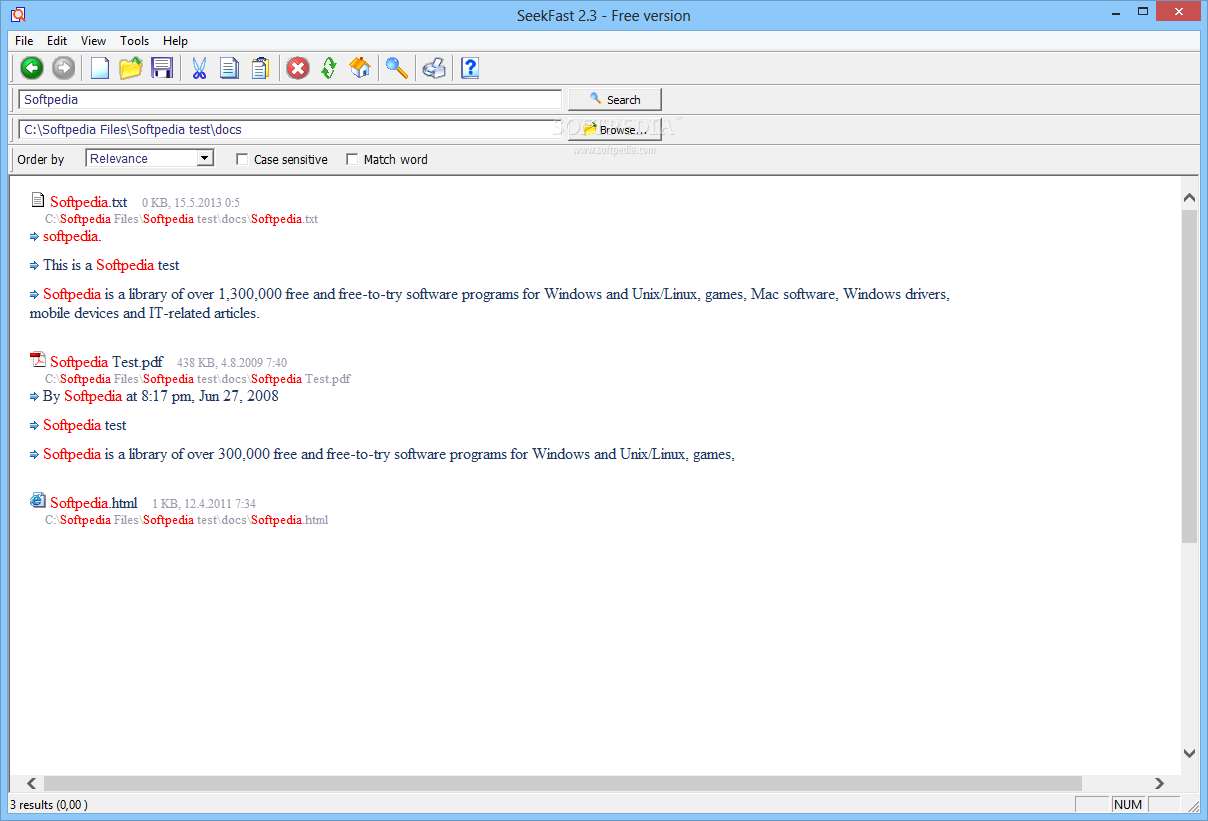Open help with the question mark icon
This screenshot has width=1208, height=821.
pos(470,68)
